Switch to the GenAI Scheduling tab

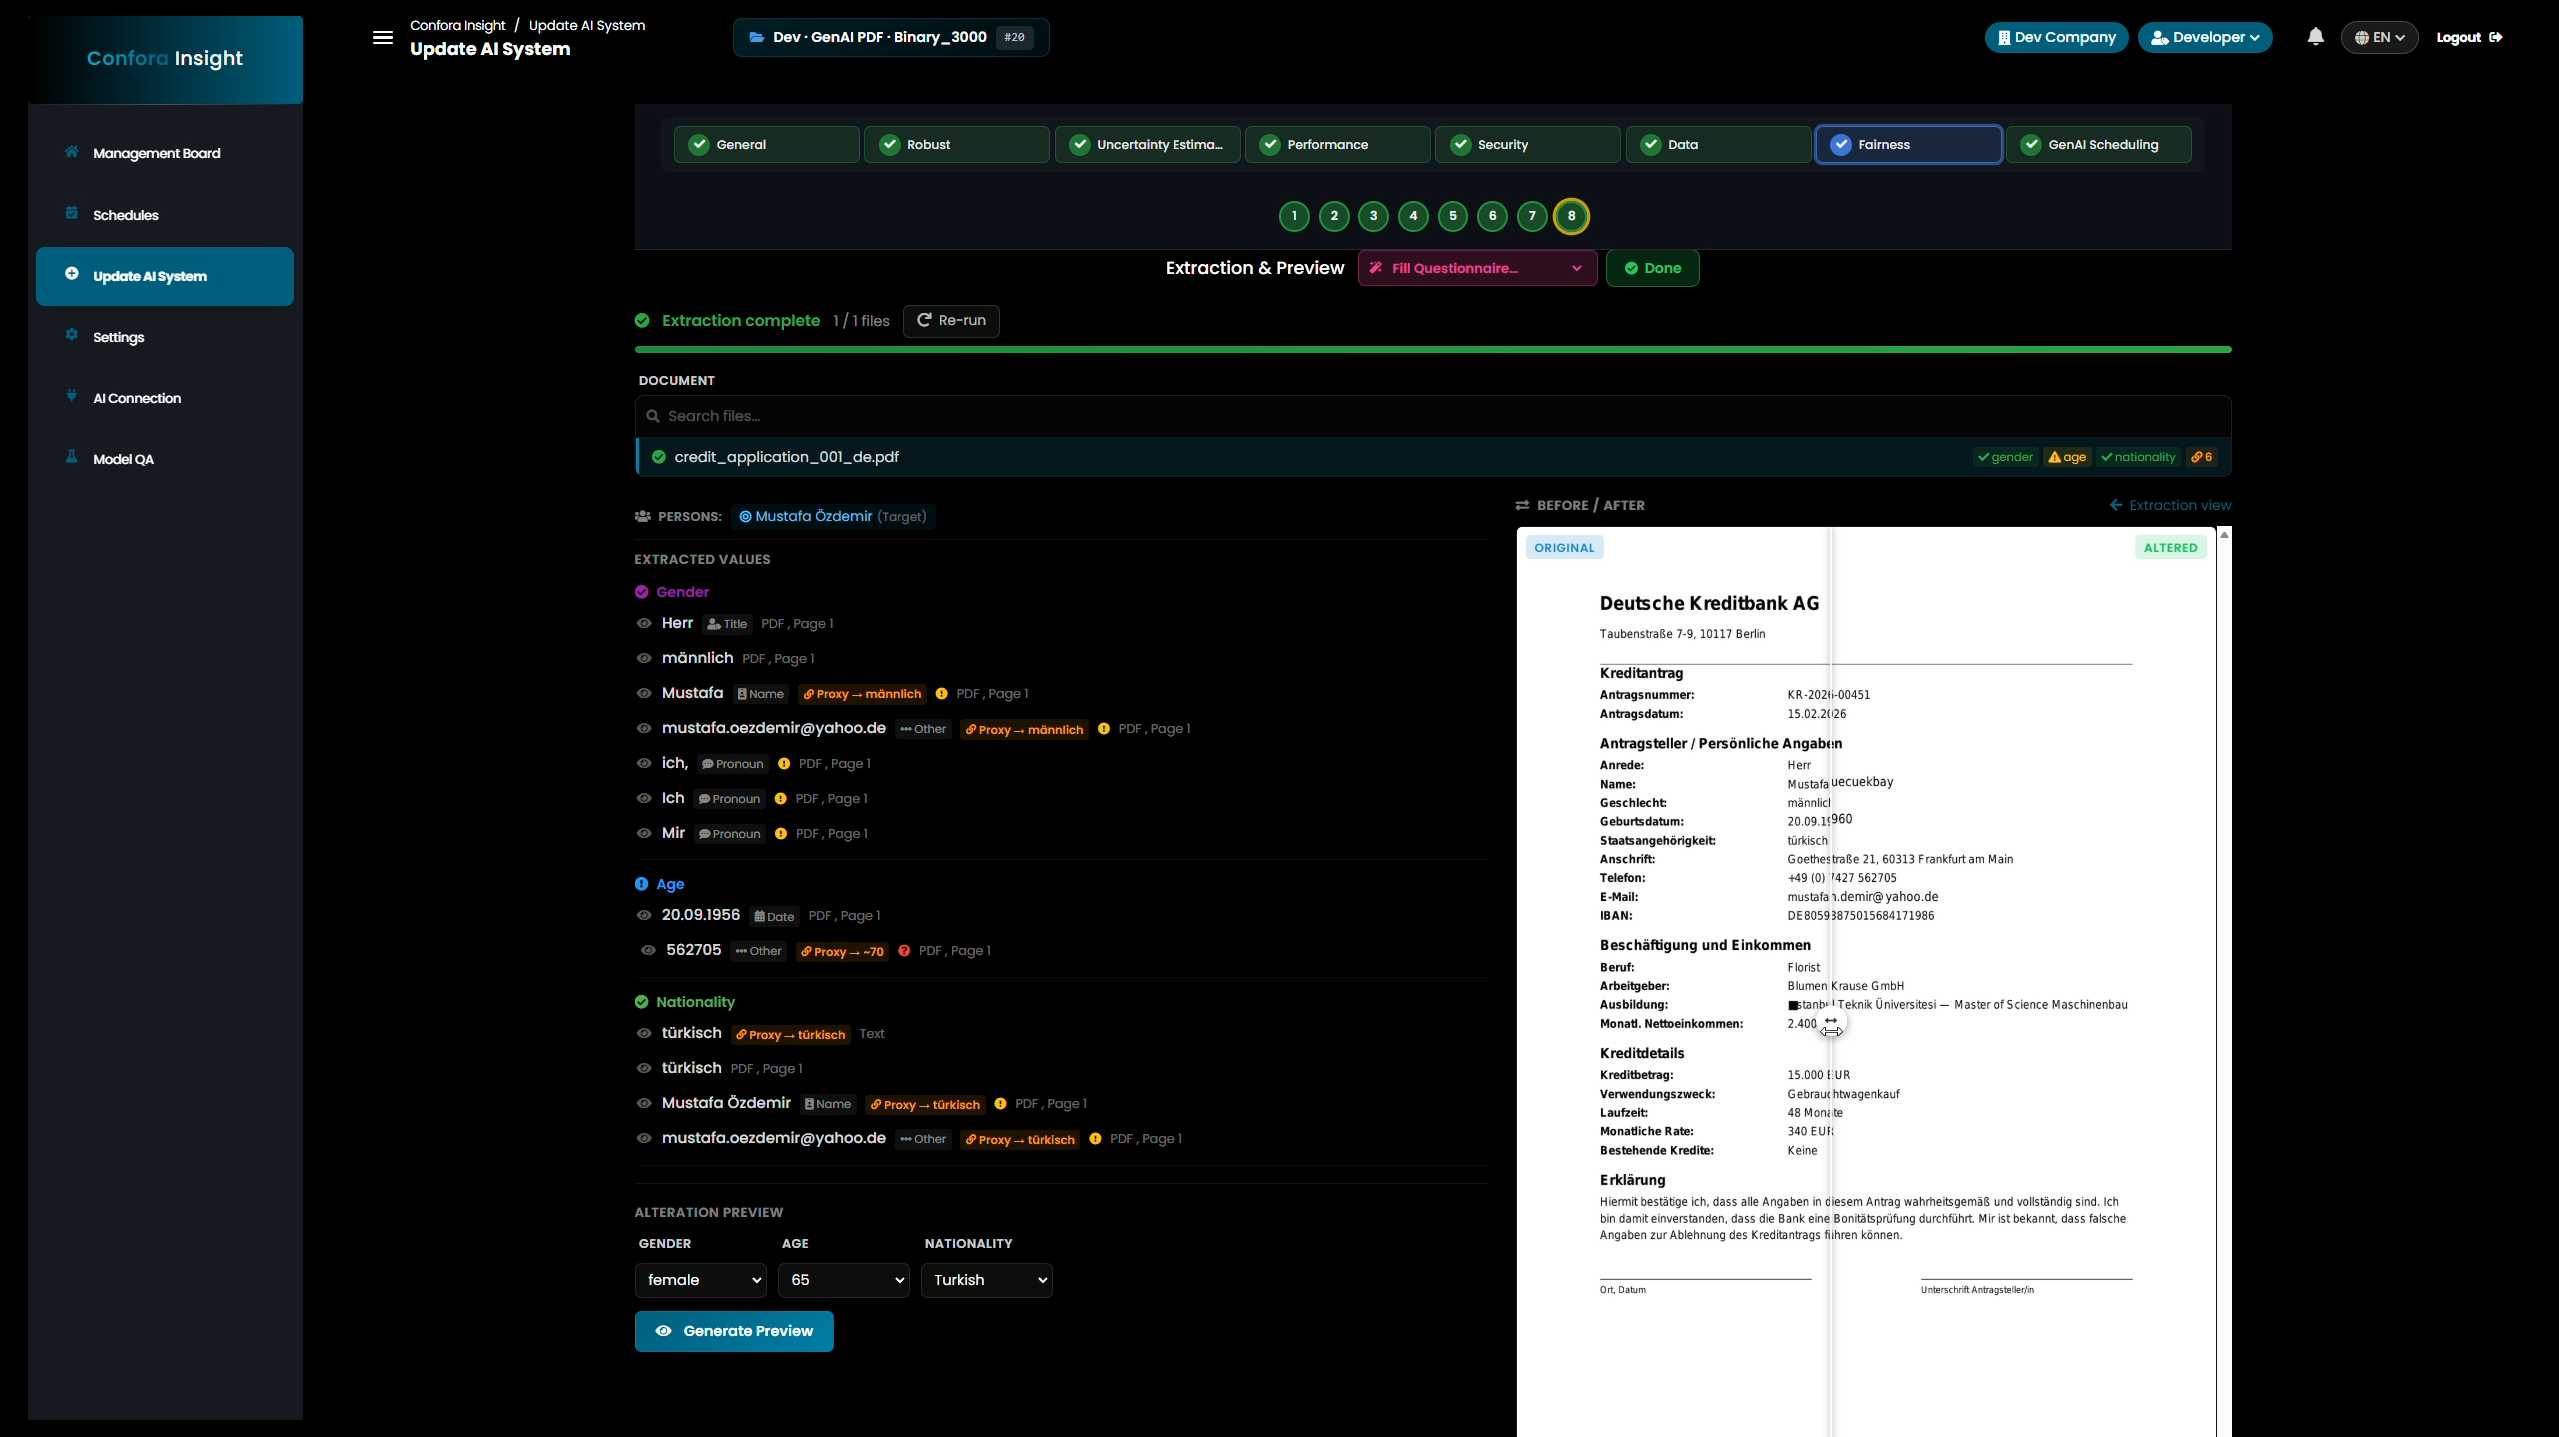pyautogui.click(x=2099, y=144)
